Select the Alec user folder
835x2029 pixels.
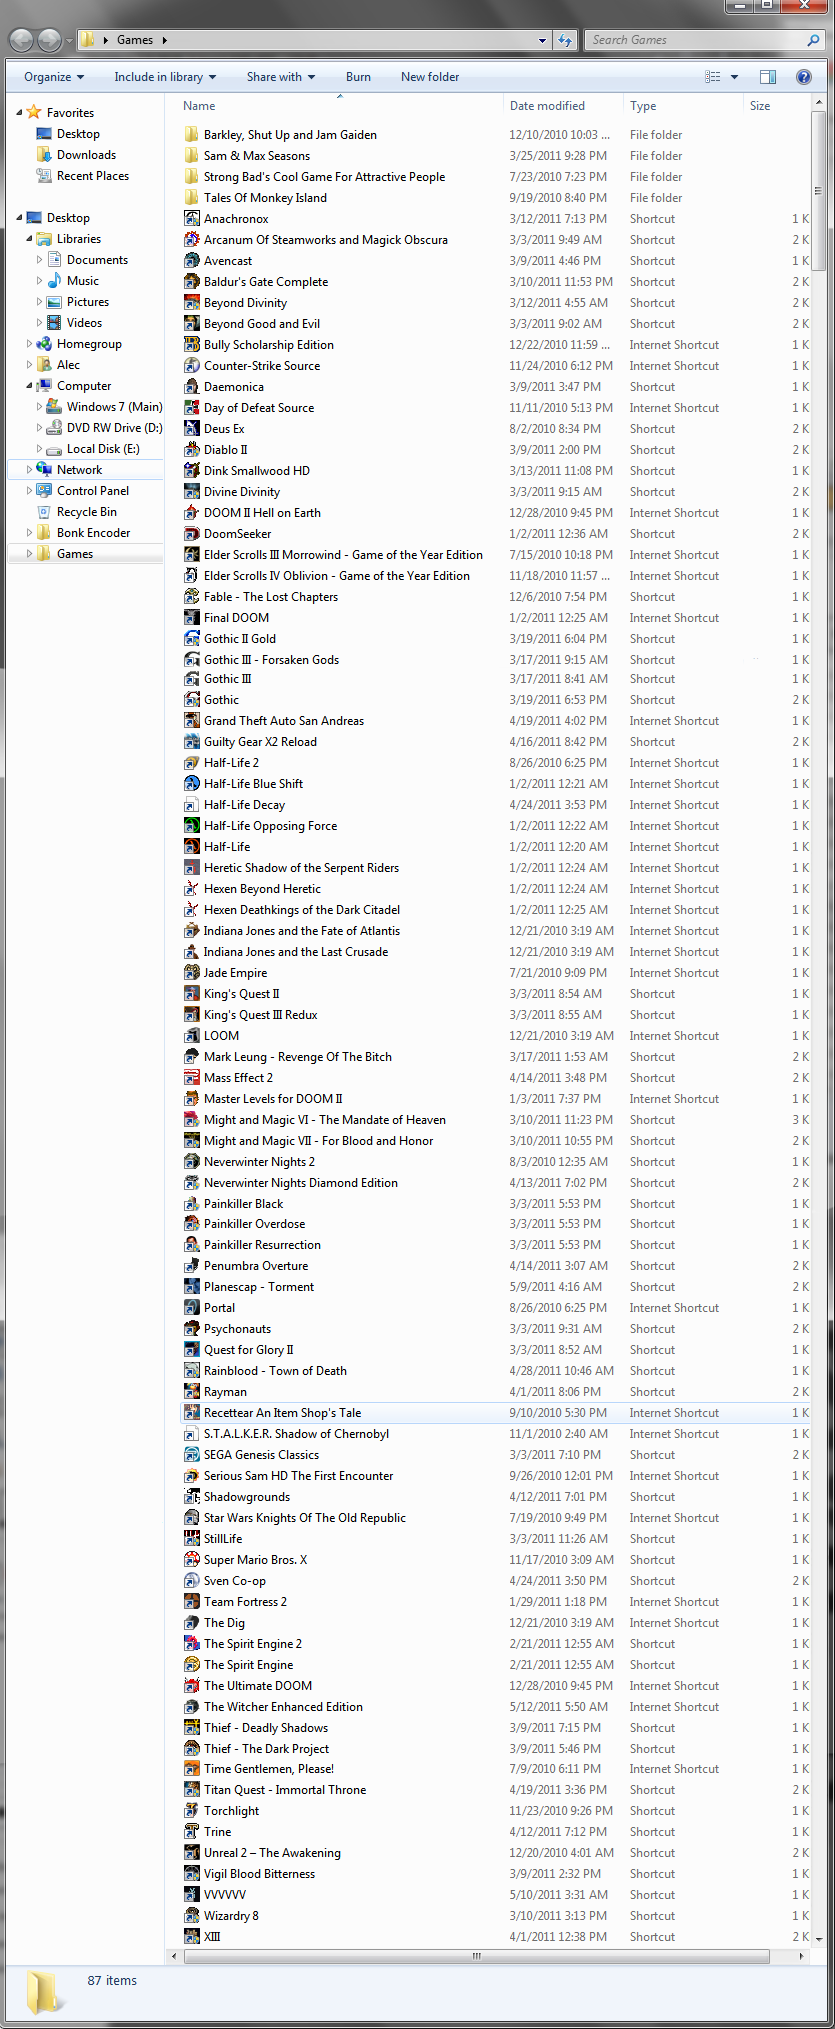tap(68, 365)
